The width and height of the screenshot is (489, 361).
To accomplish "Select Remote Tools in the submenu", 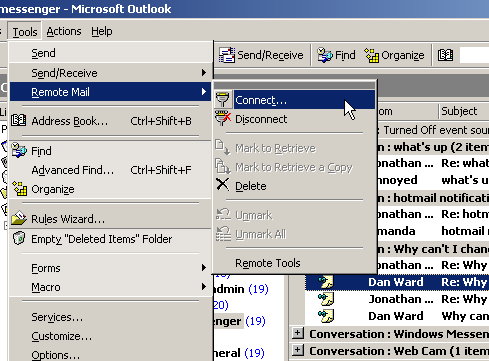I will click(x=294, y=263).
